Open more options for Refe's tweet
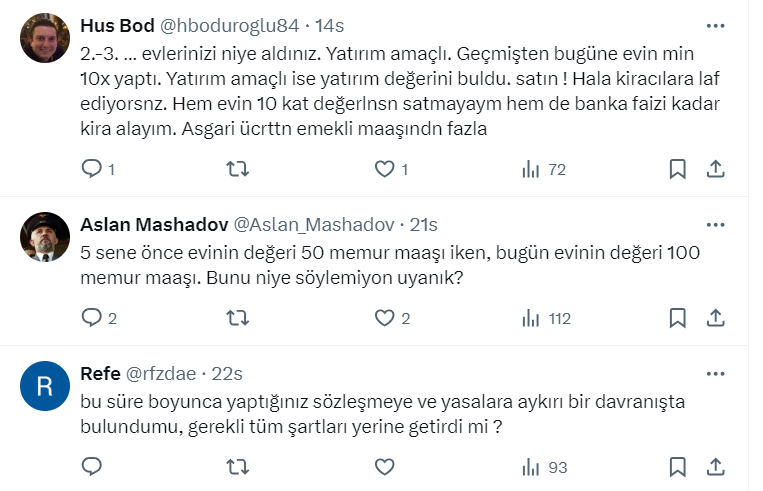This screenshot has width=763, height=491. click(716, 373)
